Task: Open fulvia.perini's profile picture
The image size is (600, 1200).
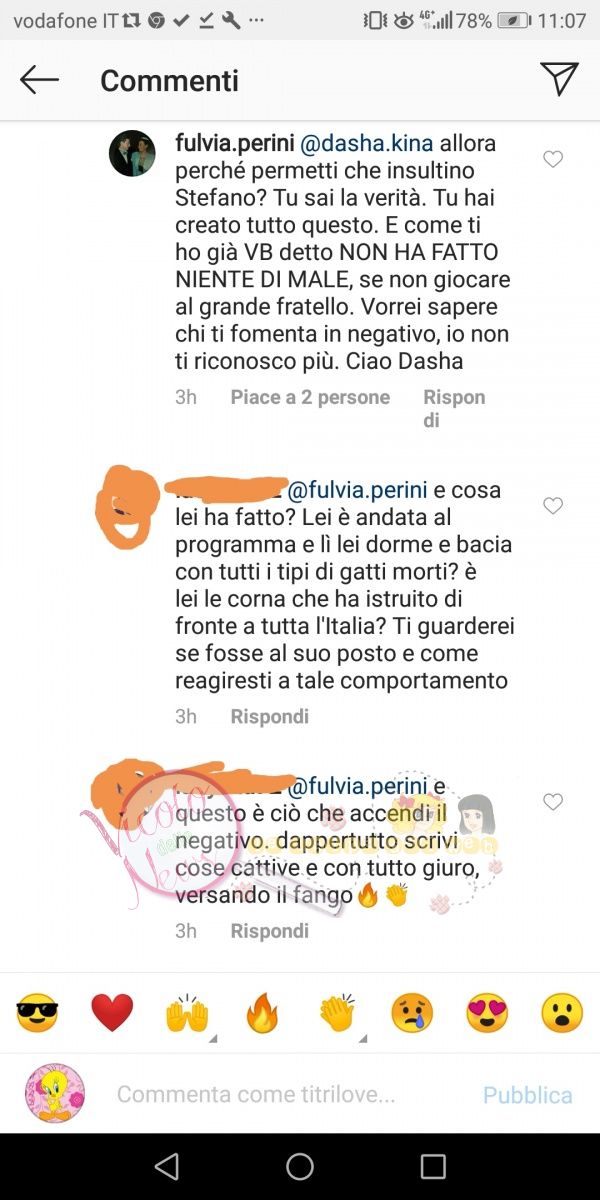Action: coord(132,153)
